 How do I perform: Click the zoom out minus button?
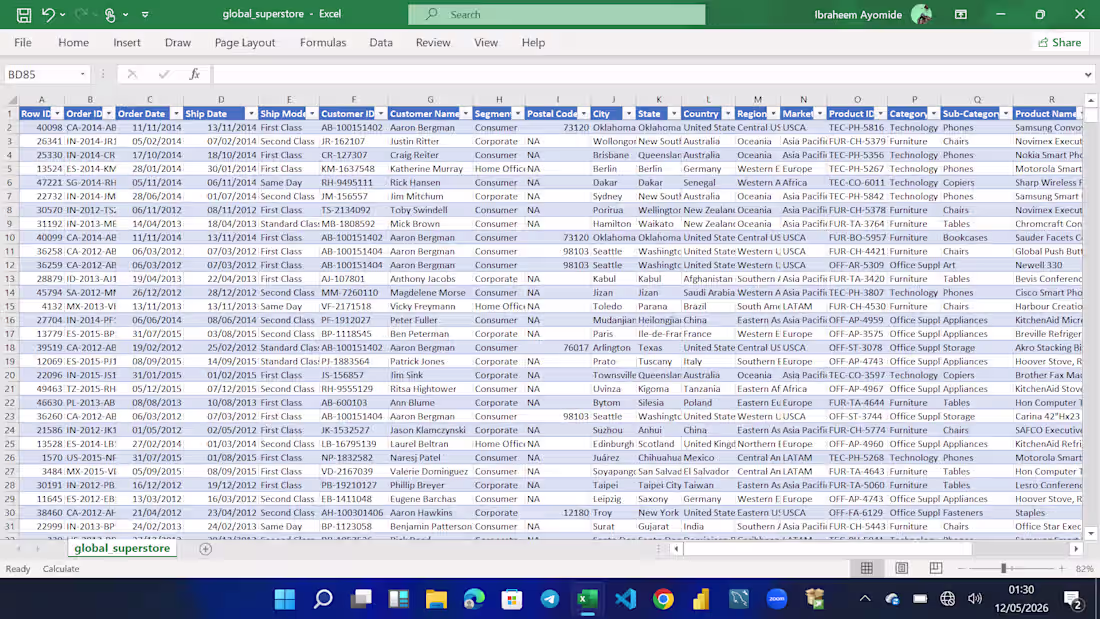[x=961, y=568]
